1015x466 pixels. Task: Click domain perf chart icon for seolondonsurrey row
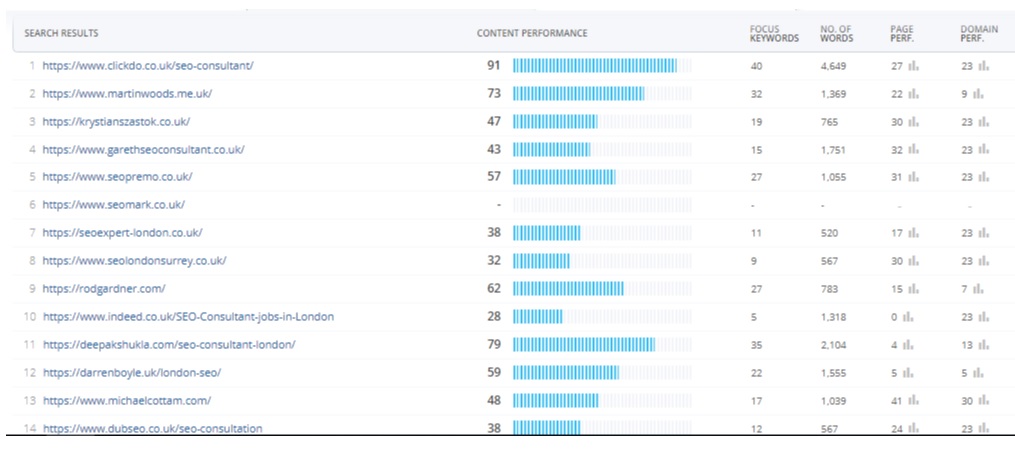click(x=983, y=261)
